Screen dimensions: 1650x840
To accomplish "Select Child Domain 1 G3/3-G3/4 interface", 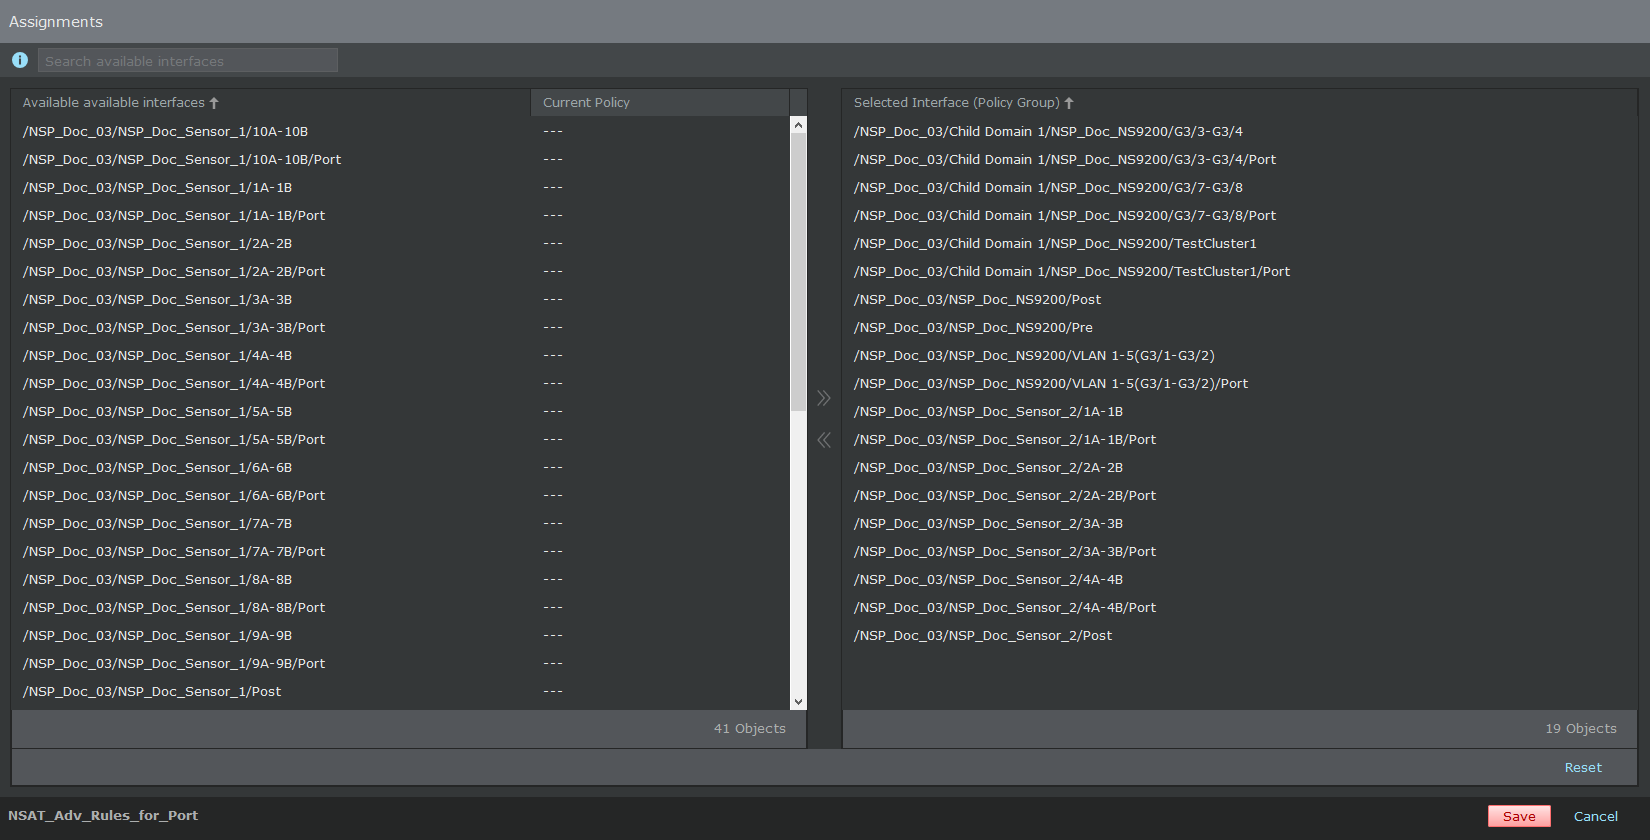I will tap(1239, 131).
